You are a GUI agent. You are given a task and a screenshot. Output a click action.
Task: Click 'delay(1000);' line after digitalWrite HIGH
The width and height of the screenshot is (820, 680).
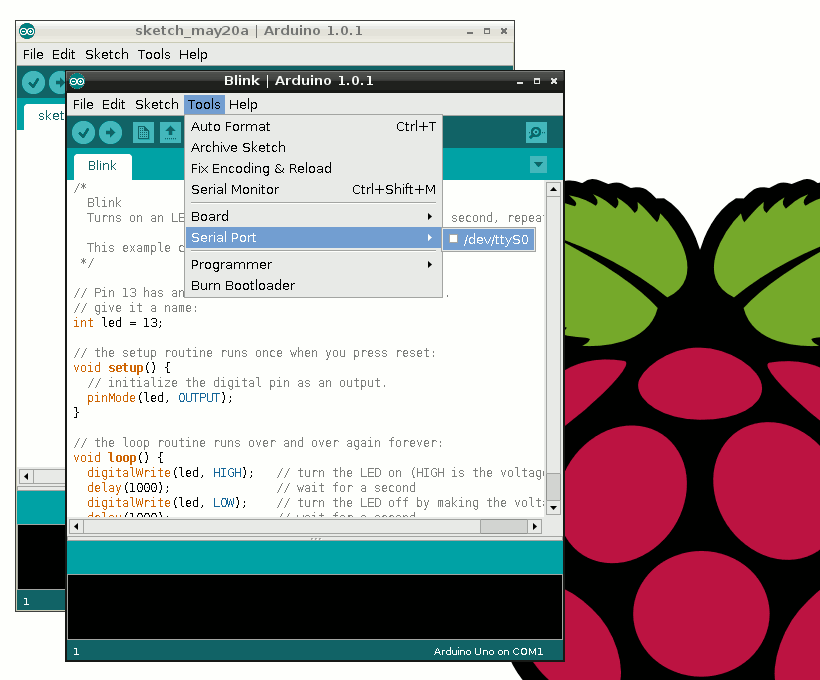[128, 488]
